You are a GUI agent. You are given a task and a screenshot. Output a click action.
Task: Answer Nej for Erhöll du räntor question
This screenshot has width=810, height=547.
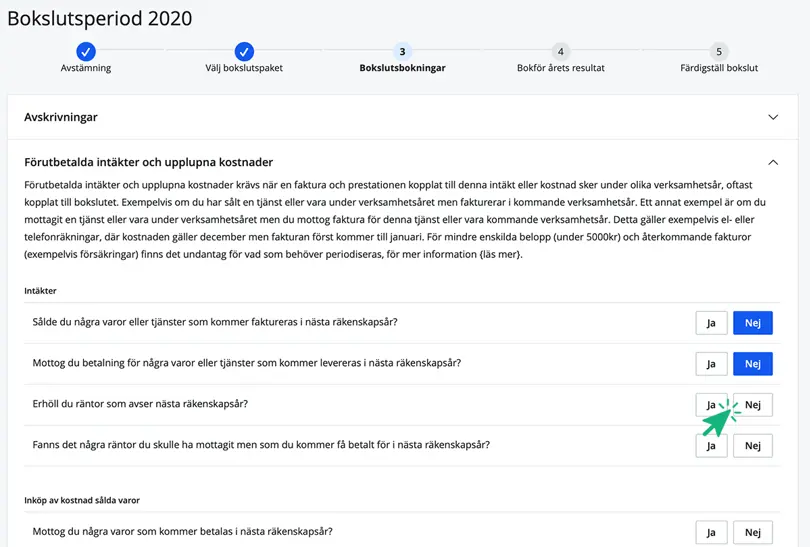coord(753,404)
